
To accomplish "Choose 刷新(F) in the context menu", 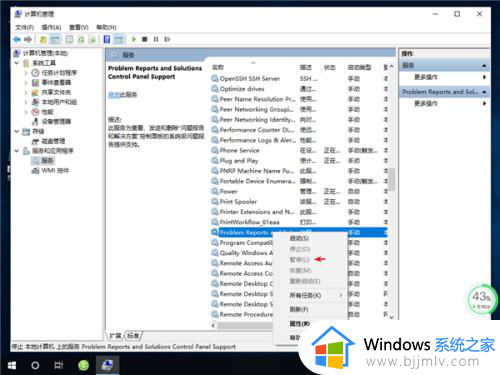I will (299, 310).
